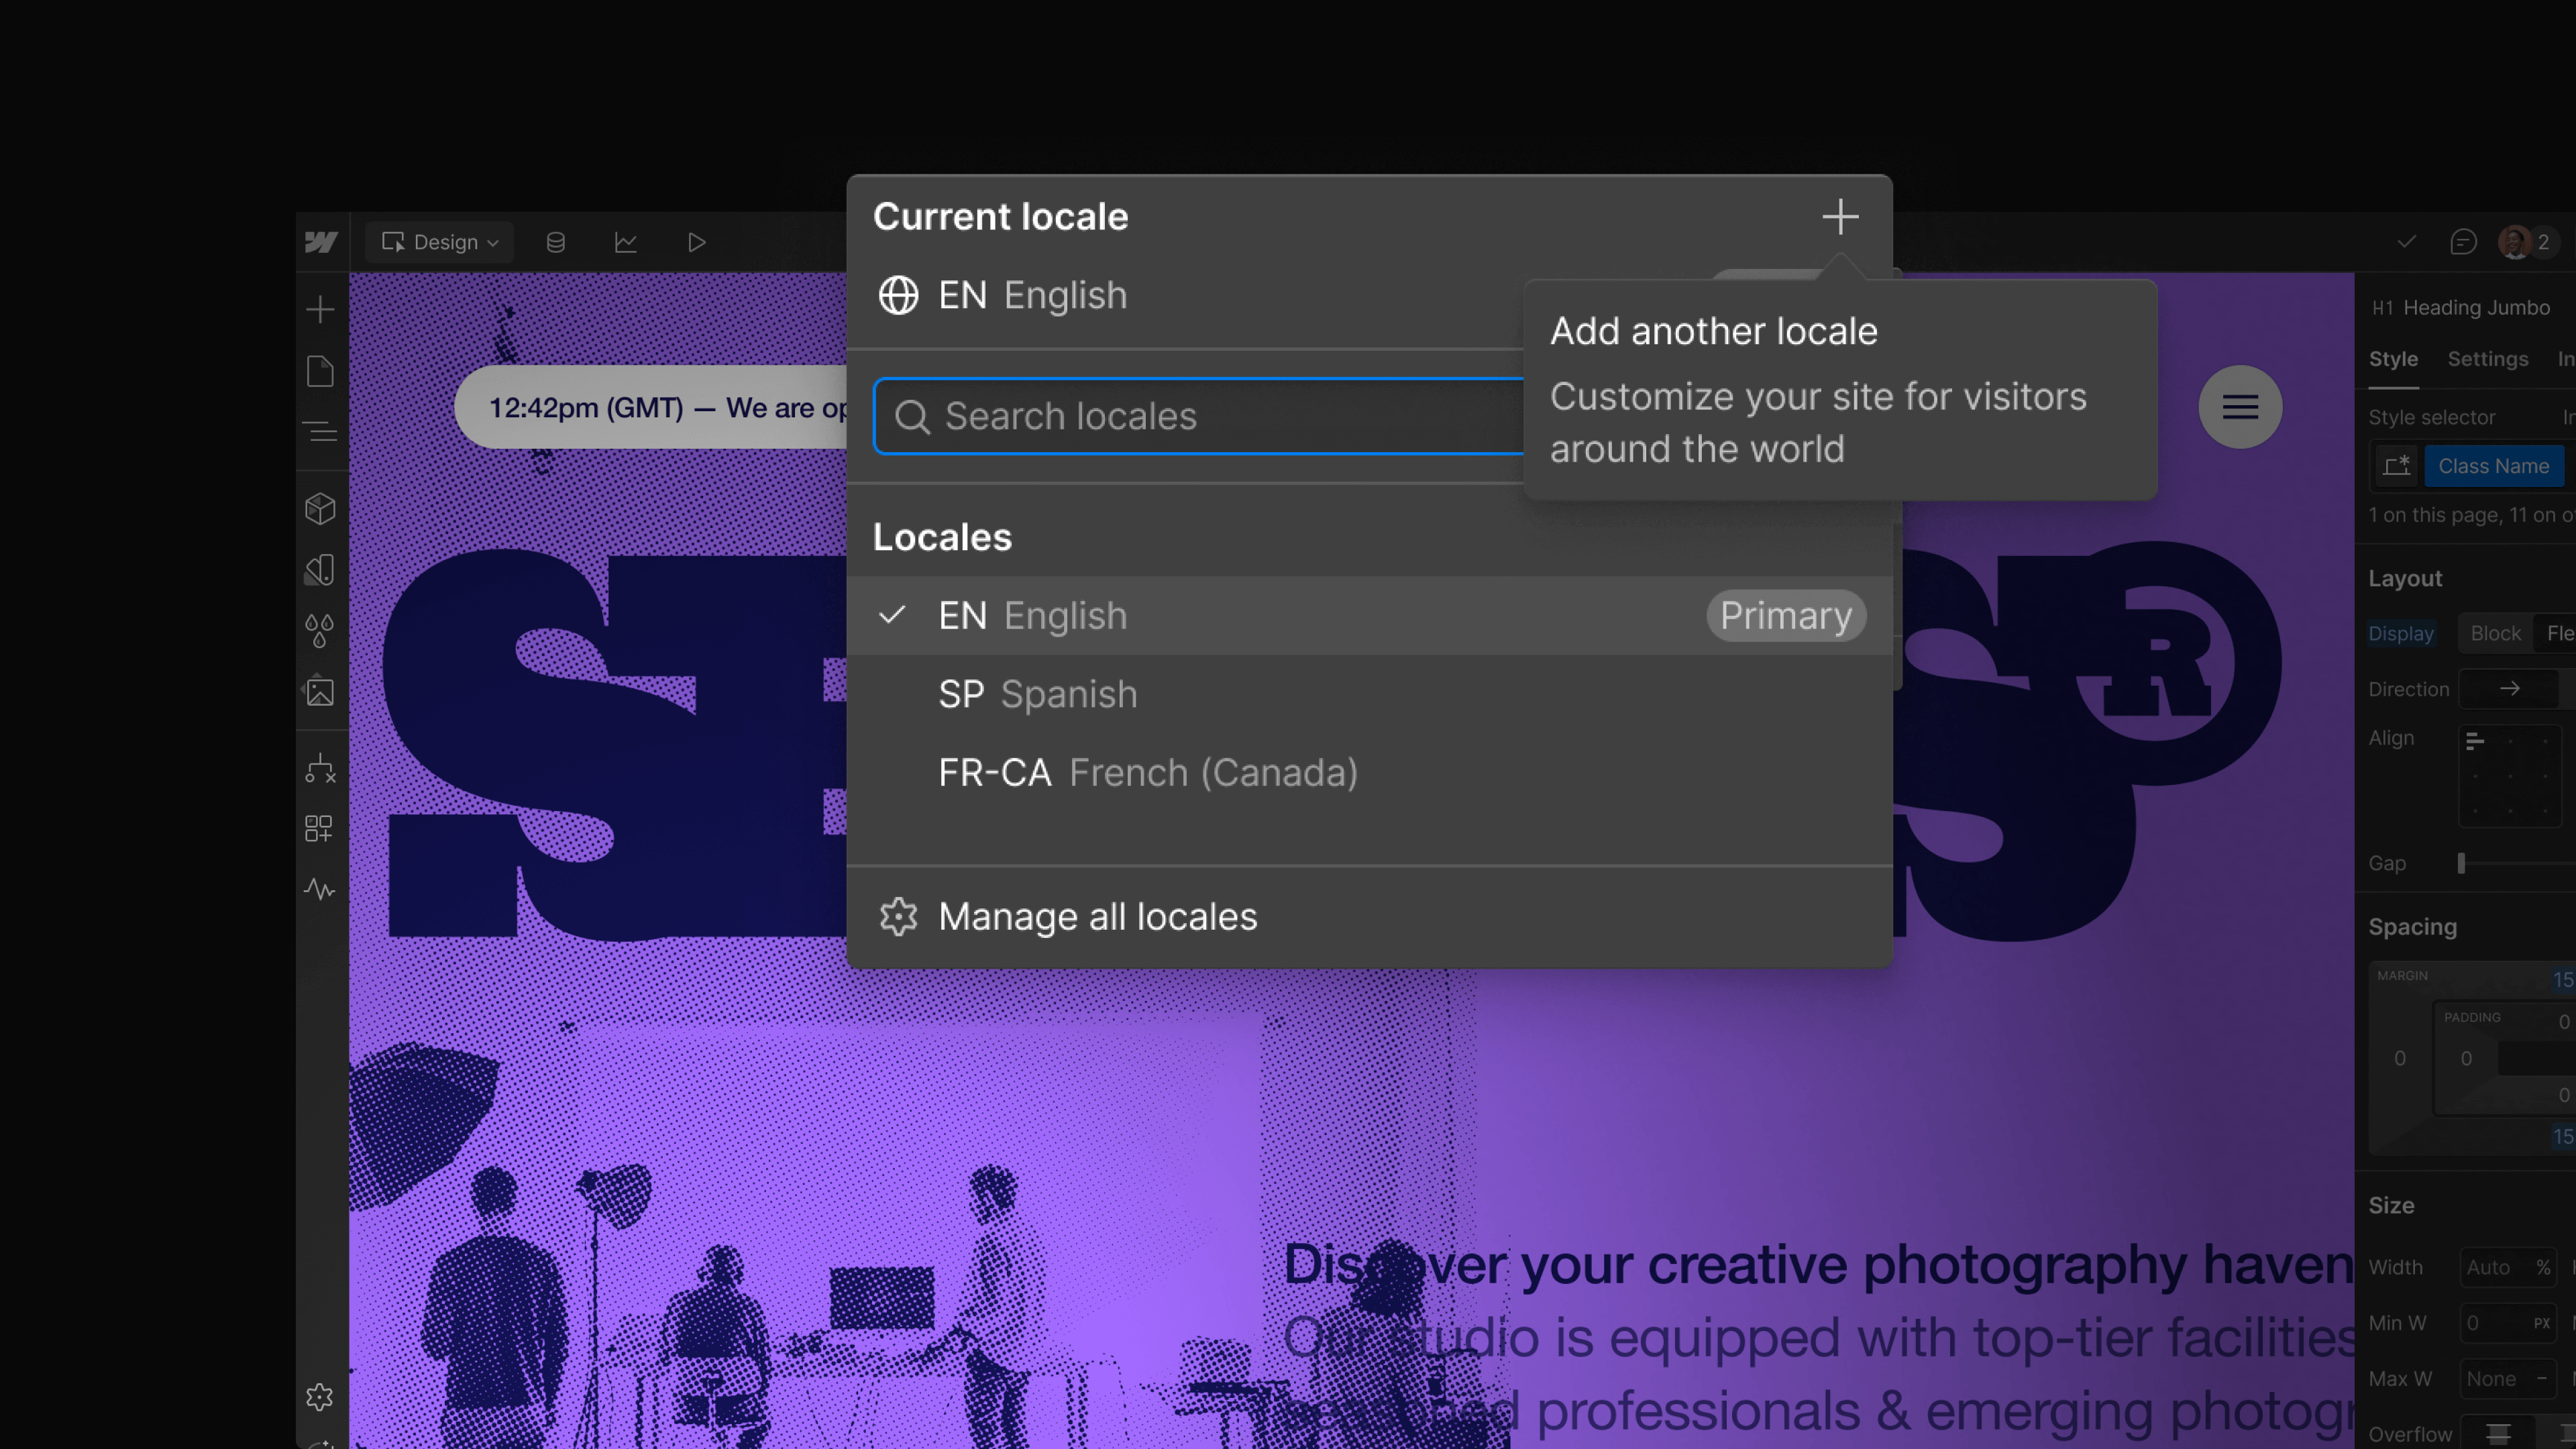Add another locale with the plus button

[x=1840, y=216]
